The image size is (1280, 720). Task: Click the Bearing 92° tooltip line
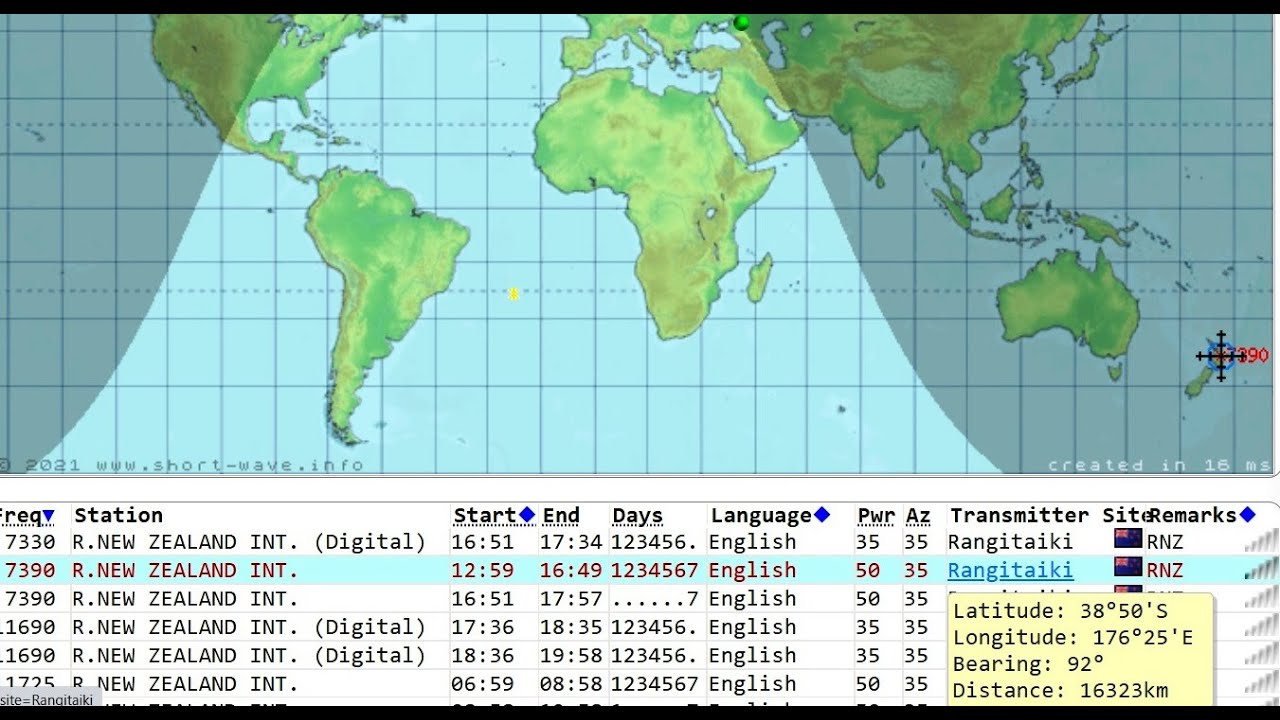(x=1029, y=664)
